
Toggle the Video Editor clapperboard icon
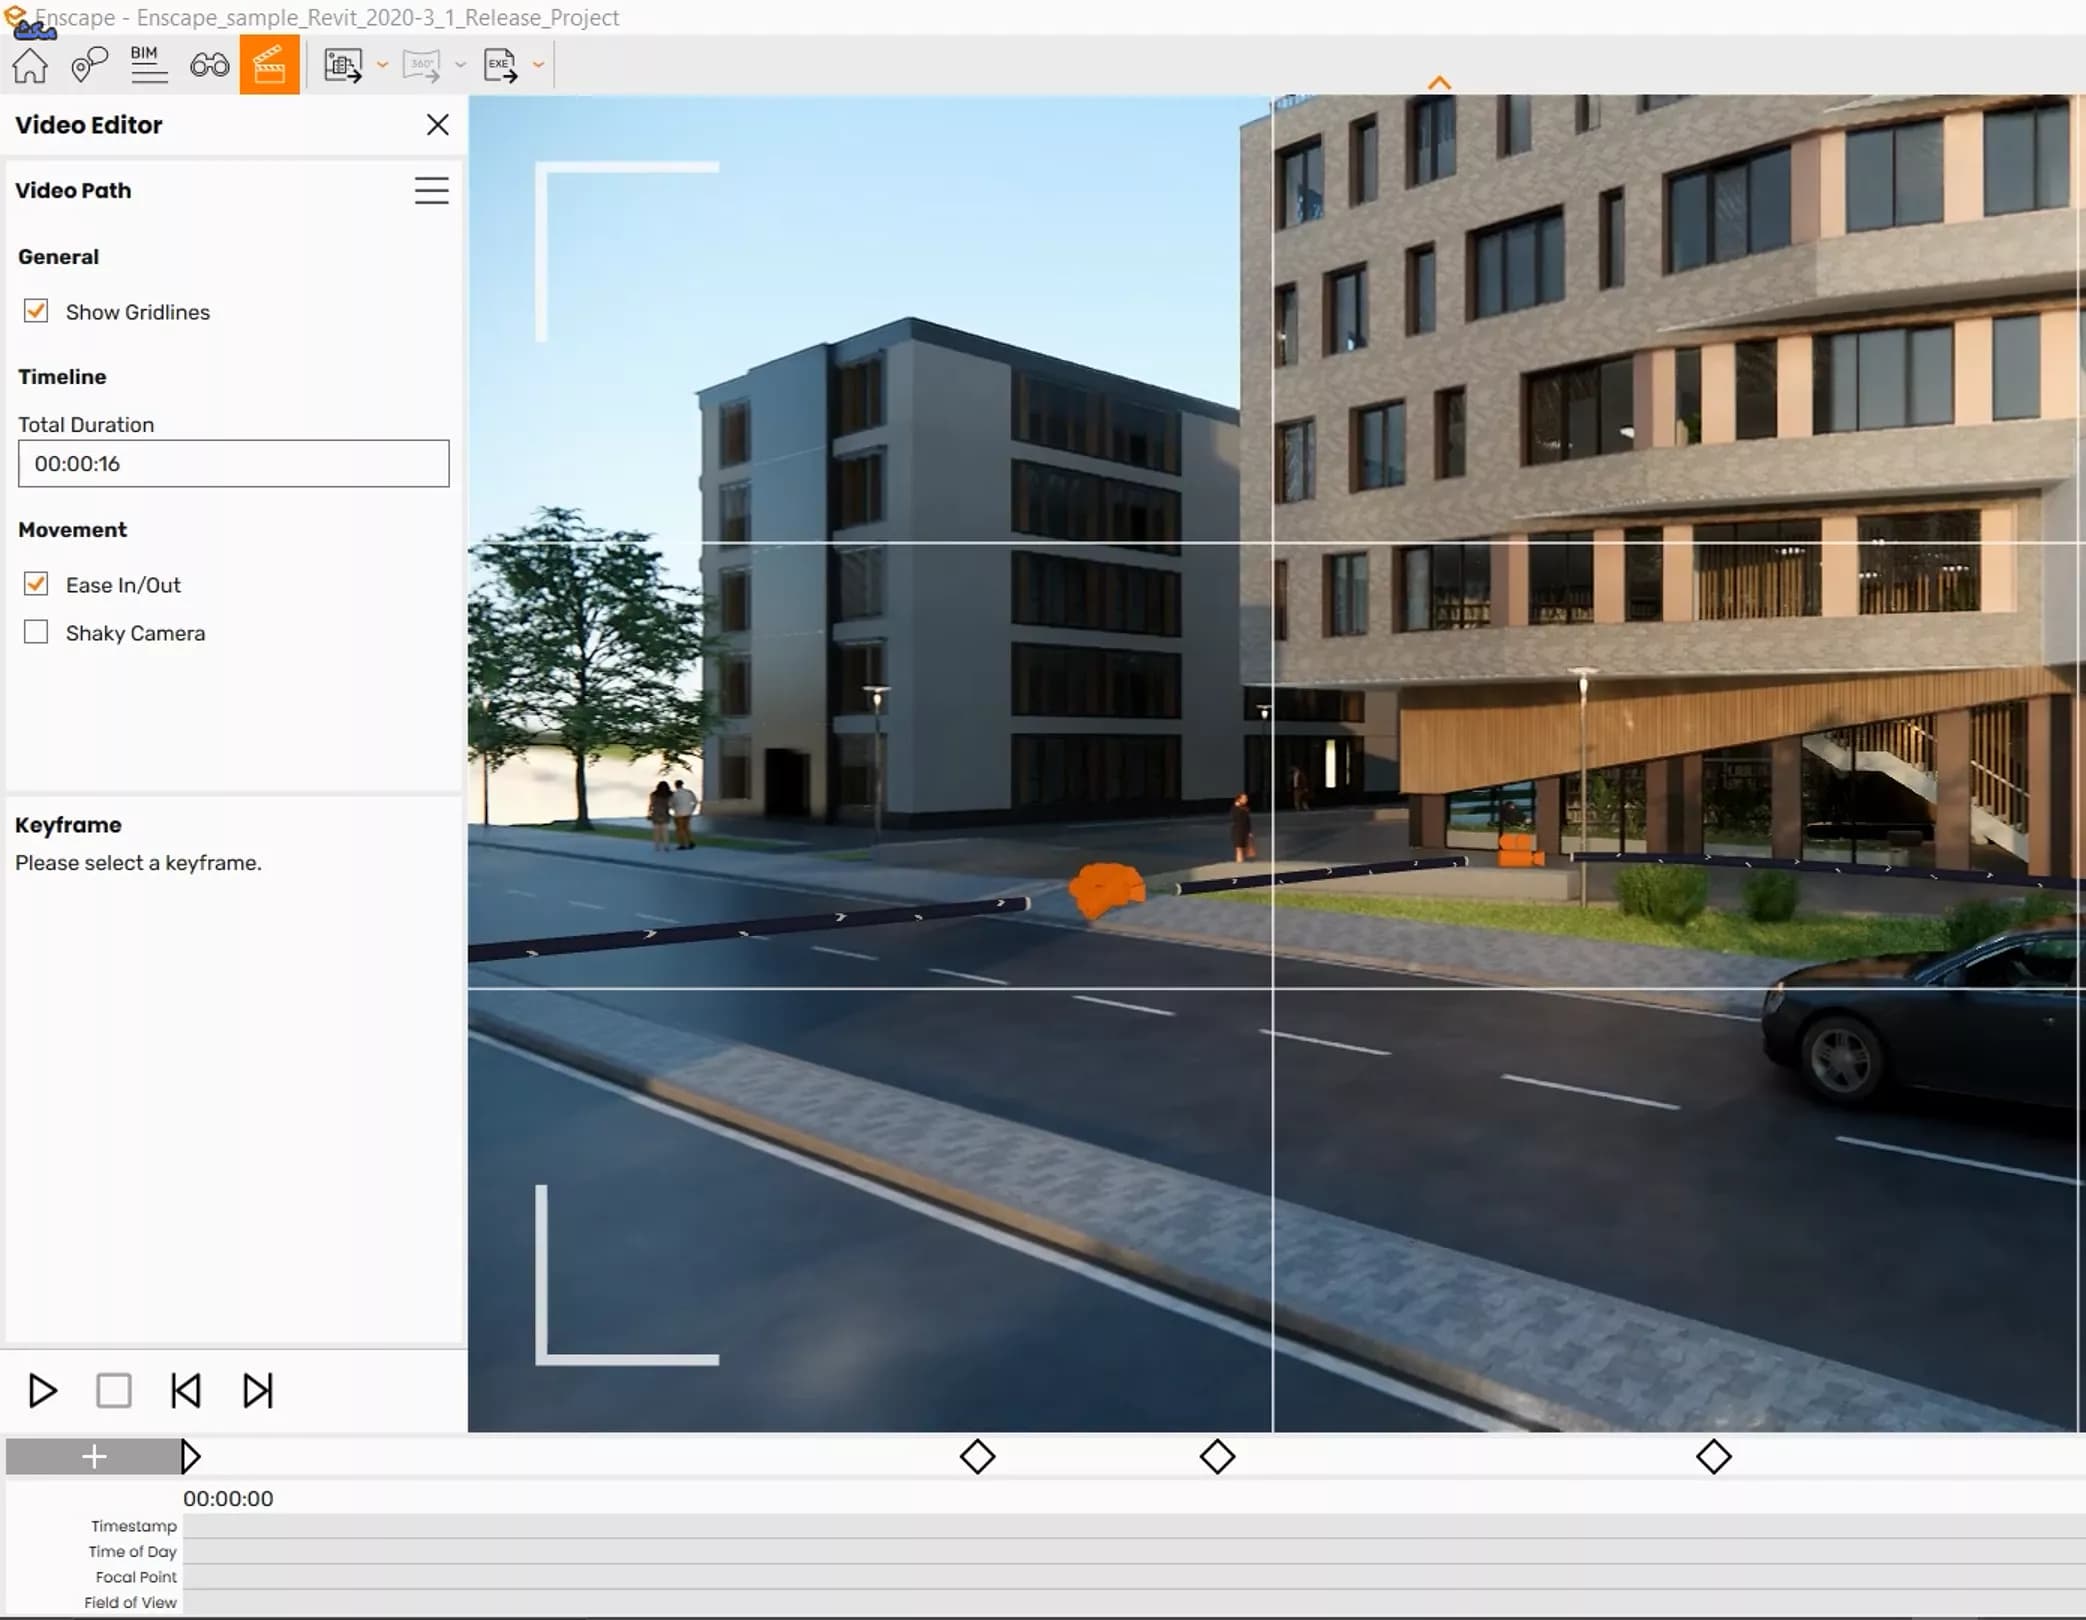pyautogui.click(x=269, y=65)
